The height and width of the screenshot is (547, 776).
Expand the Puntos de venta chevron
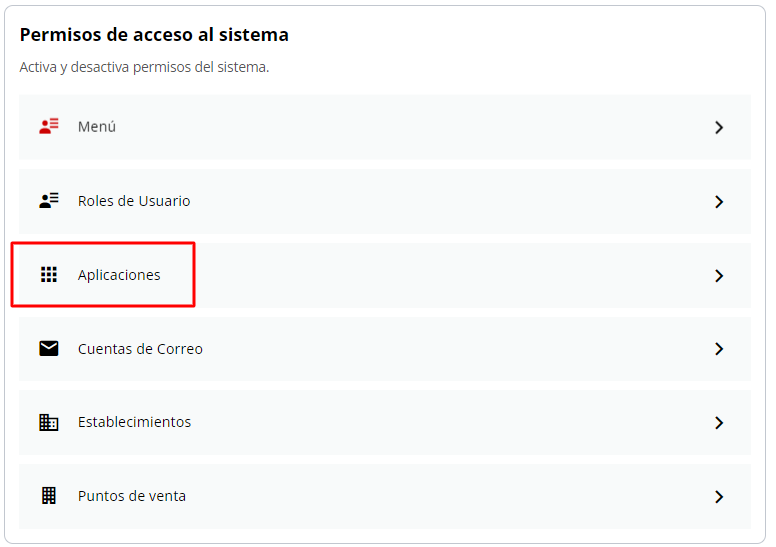[x=719, y=496]
